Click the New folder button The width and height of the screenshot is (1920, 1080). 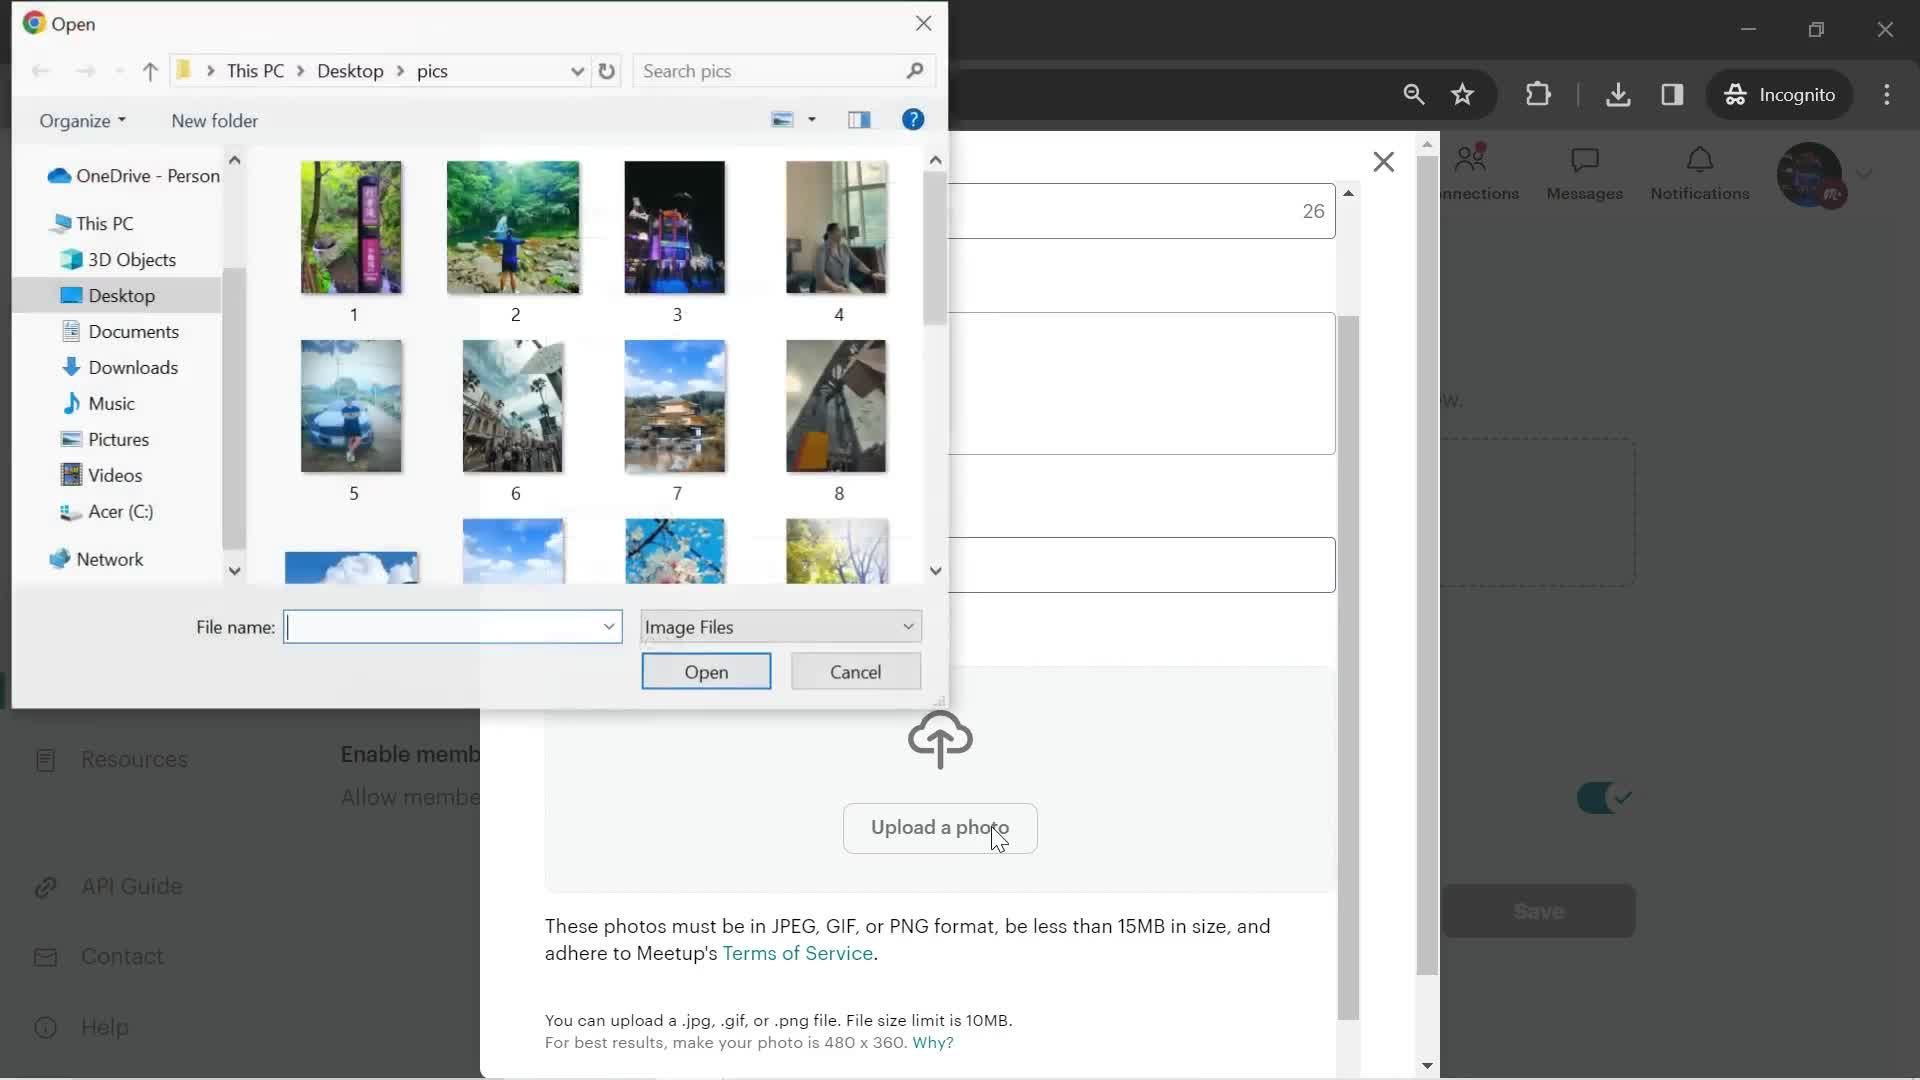214,120
